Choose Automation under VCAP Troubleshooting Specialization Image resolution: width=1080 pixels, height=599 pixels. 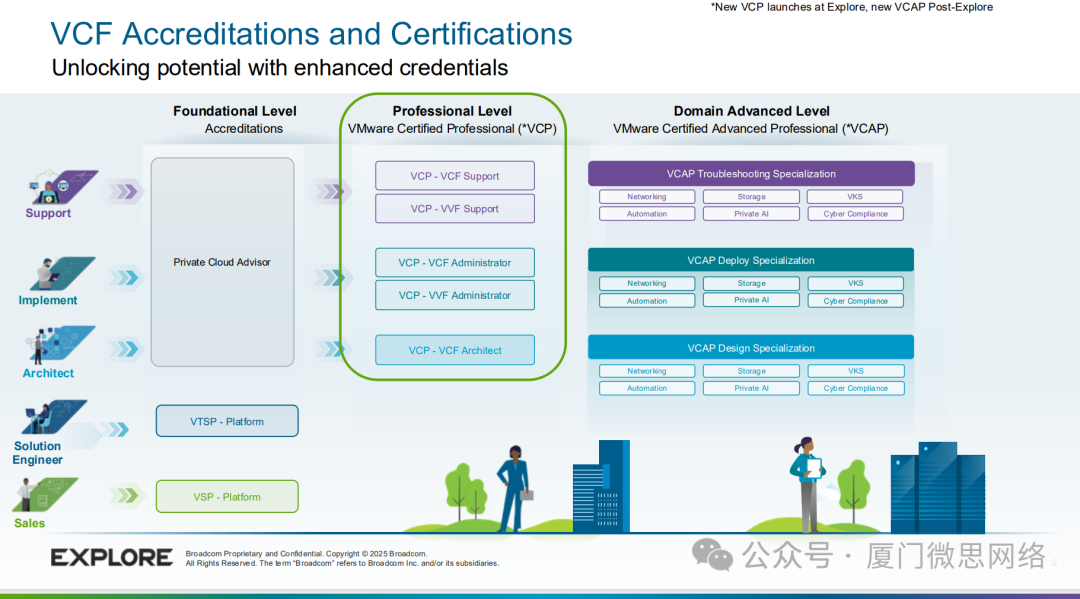tap(647, 213)
